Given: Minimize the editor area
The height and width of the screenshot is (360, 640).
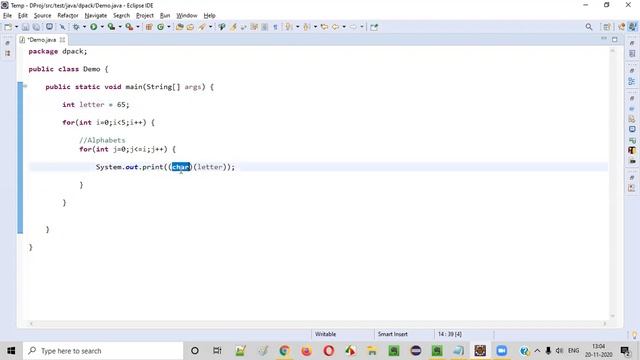Looking at the screenshot, I should coord(604,39).
